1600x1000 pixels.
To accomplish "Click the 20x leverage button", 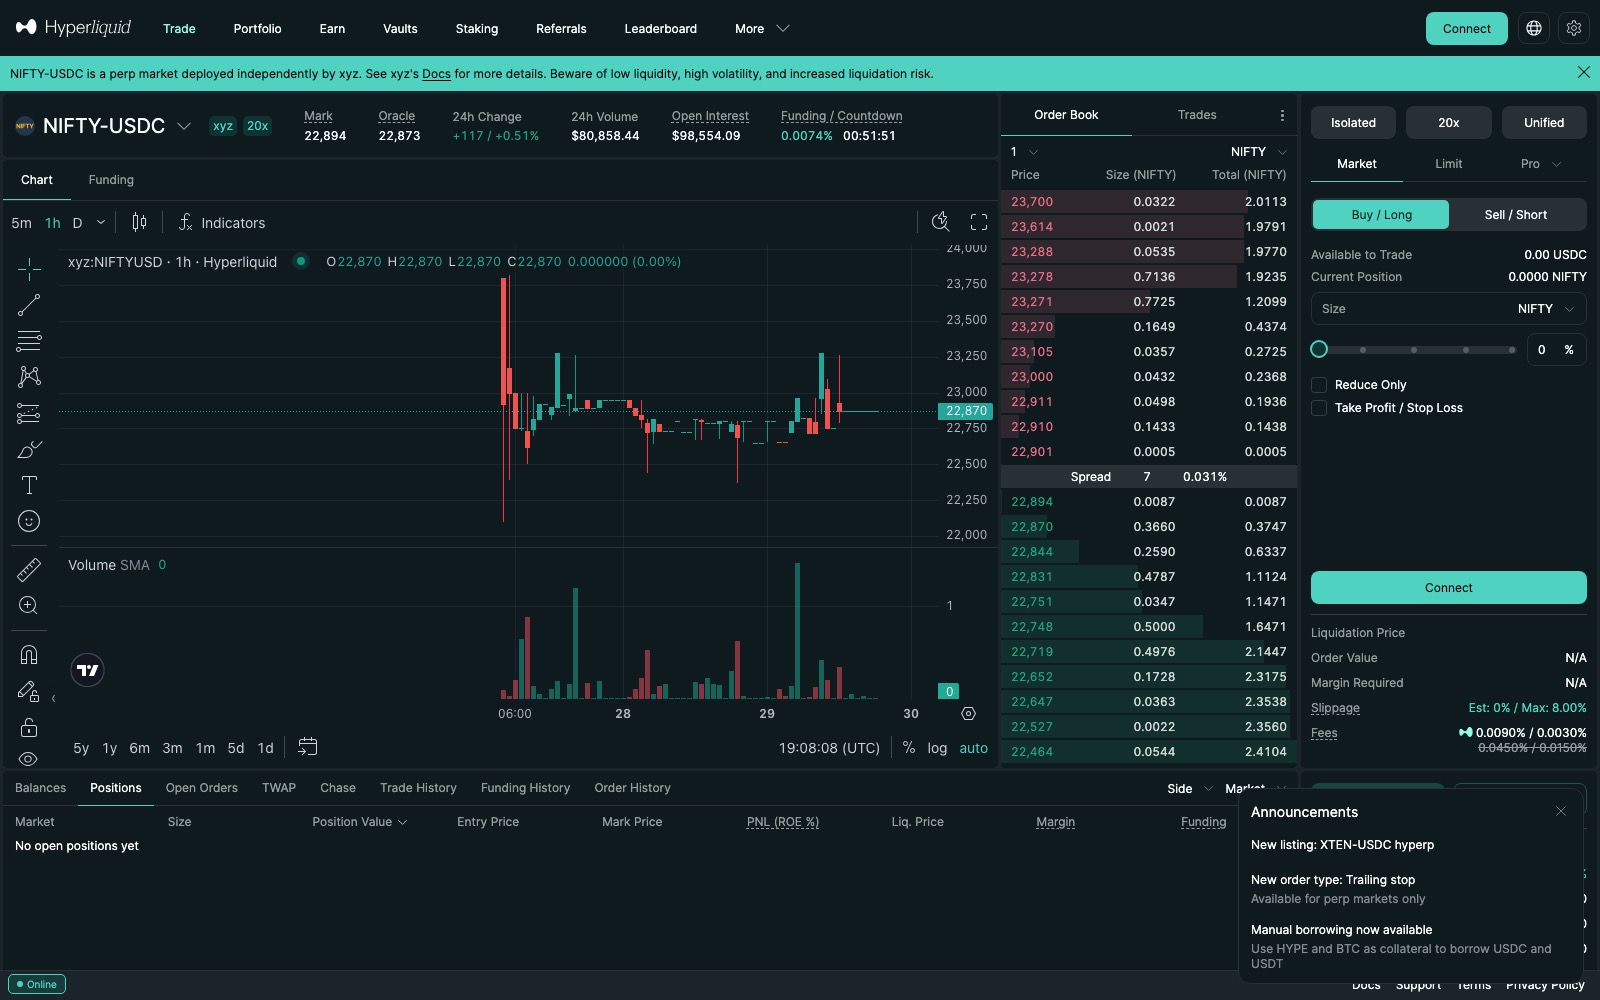I will pyautogui.click(x=1449, y=123).
